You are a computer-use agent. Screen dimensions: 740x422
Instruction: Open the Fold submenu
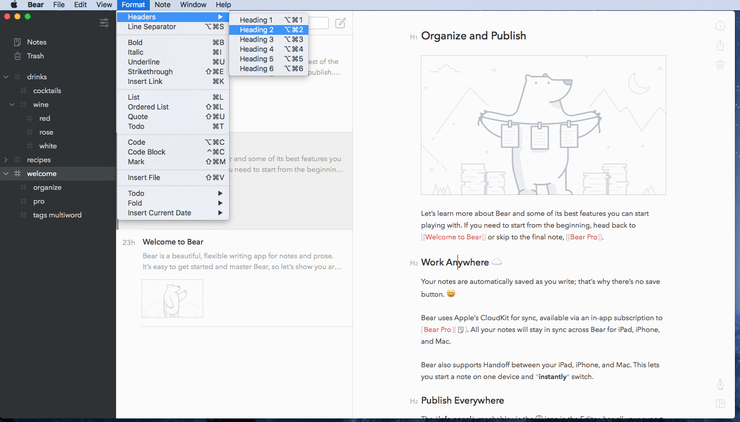point(135,203)
